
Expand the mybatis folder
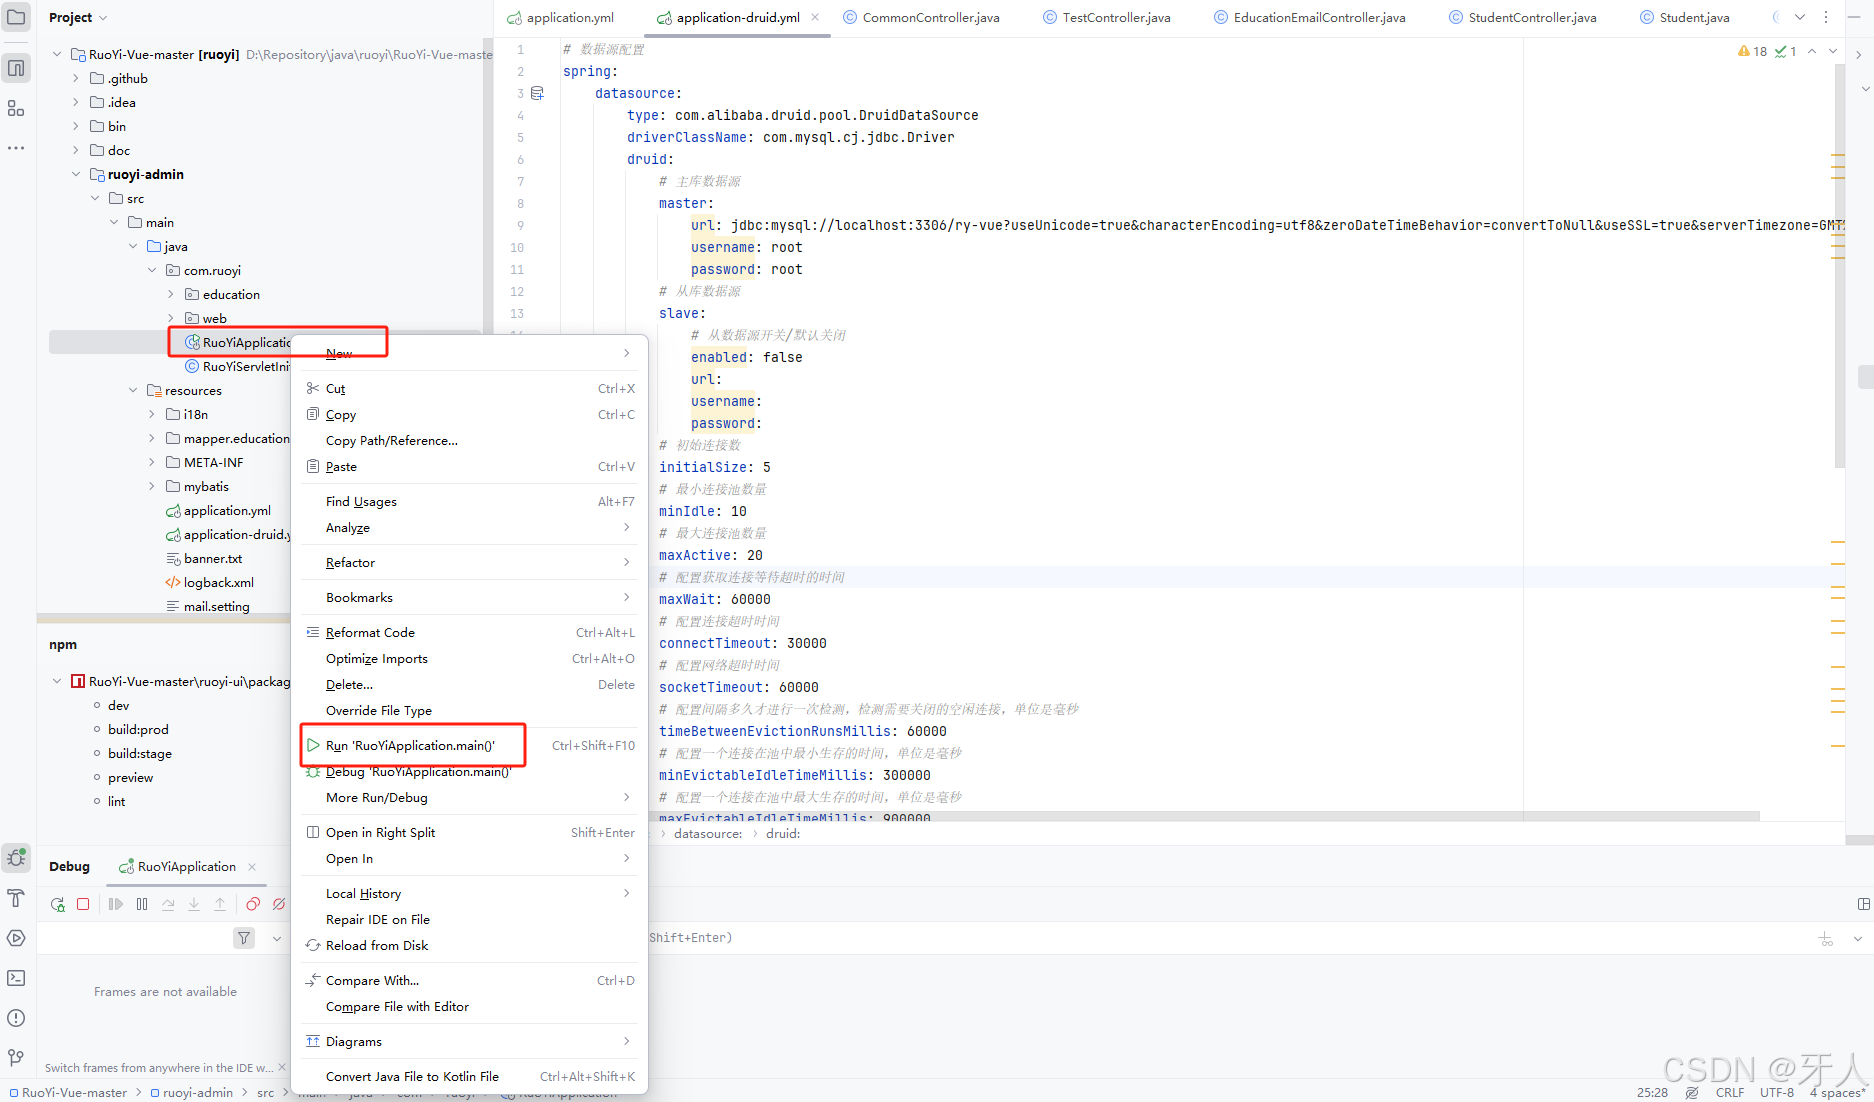[152, 486]
